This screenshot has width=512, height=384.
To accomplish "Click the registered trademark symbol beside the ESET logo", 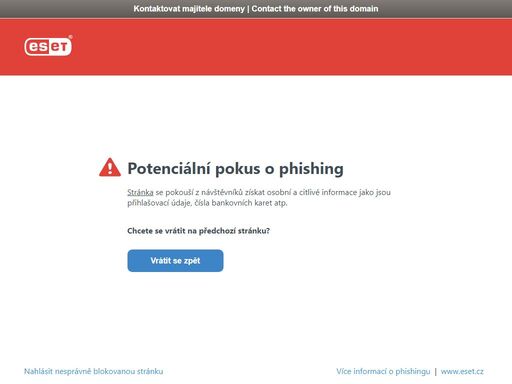I will 70,37.
